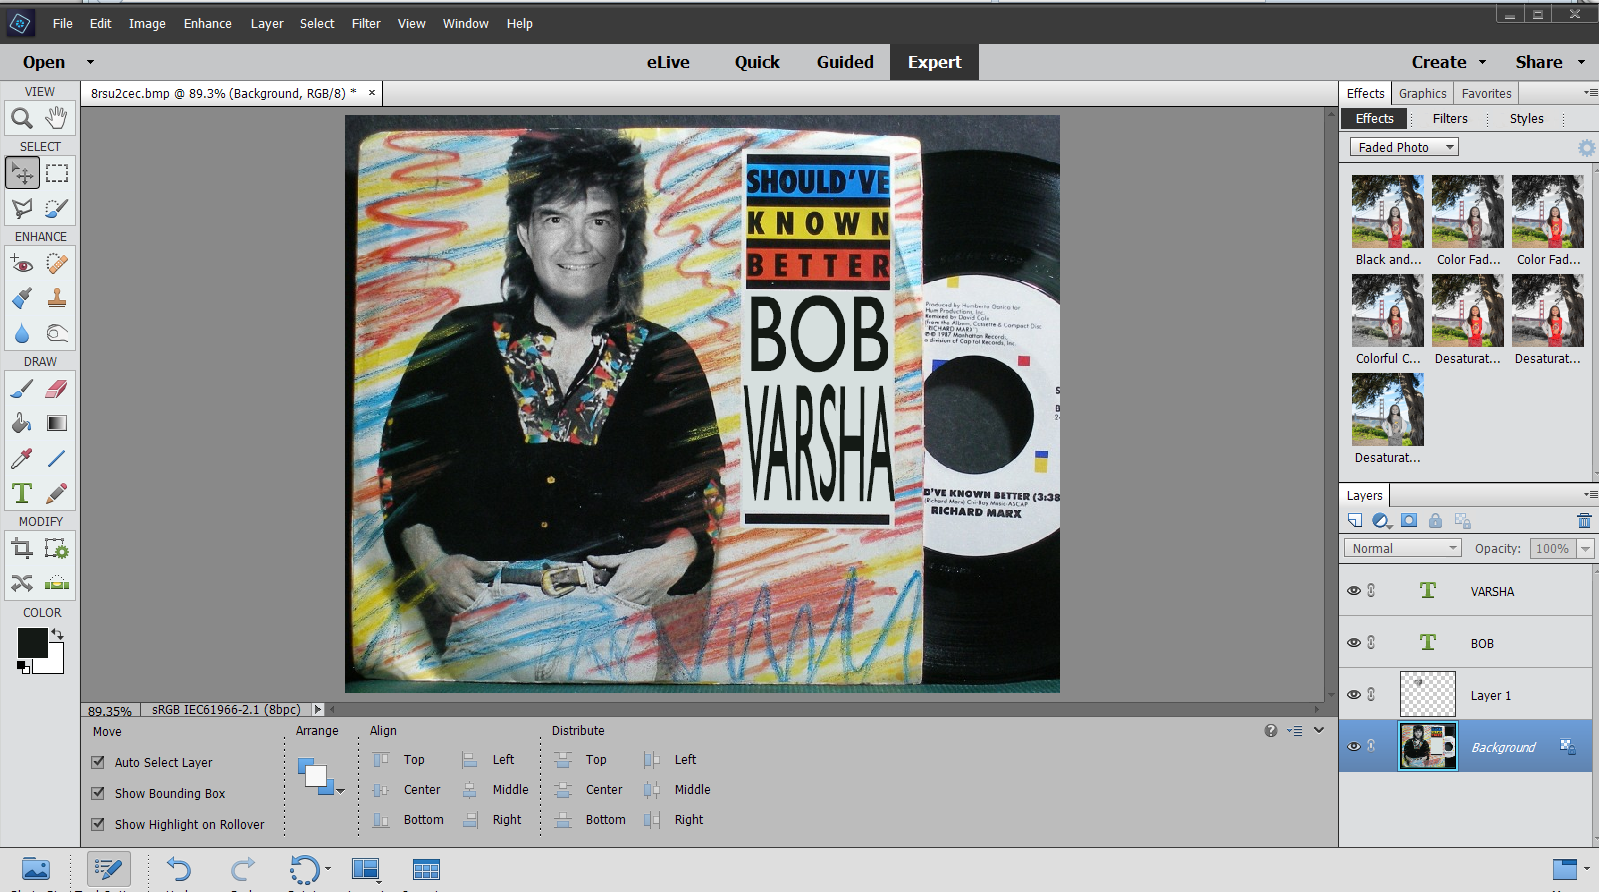Select the Move tool
Screen dimensions: 1599x892
[x=22, y=173]
